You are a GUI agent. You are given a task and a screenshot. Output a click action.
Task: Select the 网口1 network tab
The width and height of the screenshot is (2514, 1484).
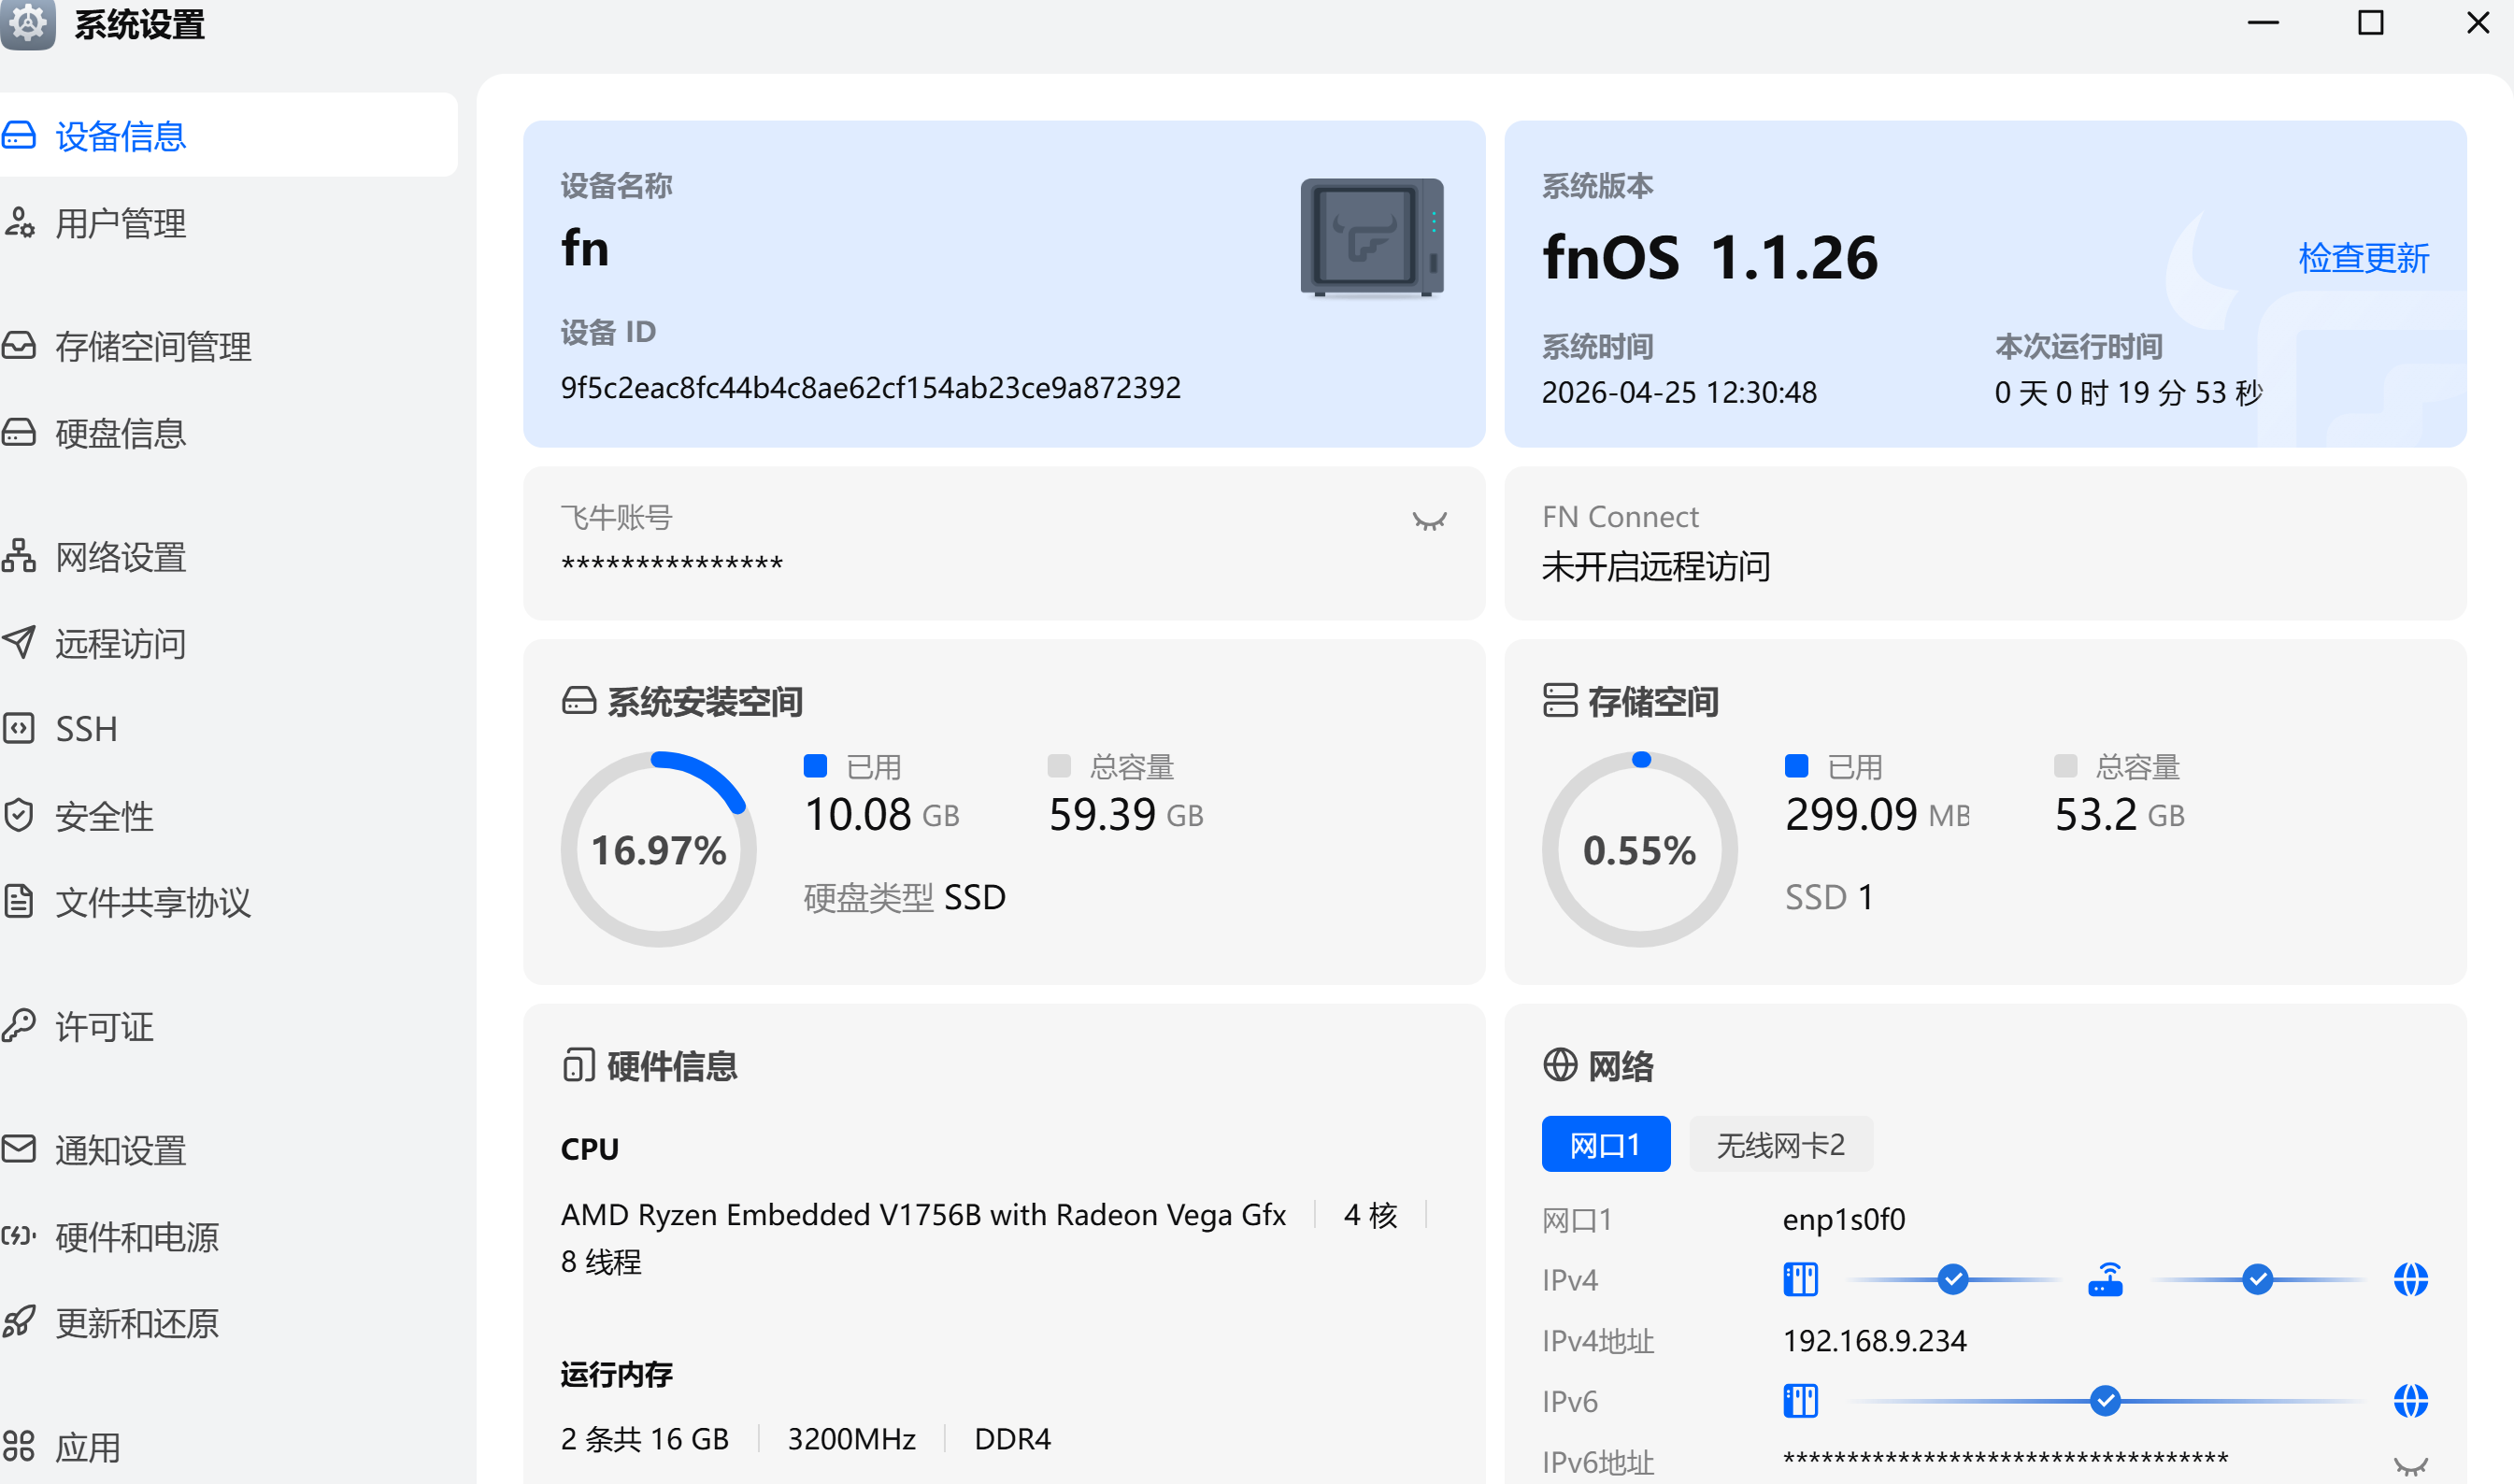click(1605, 1143)
